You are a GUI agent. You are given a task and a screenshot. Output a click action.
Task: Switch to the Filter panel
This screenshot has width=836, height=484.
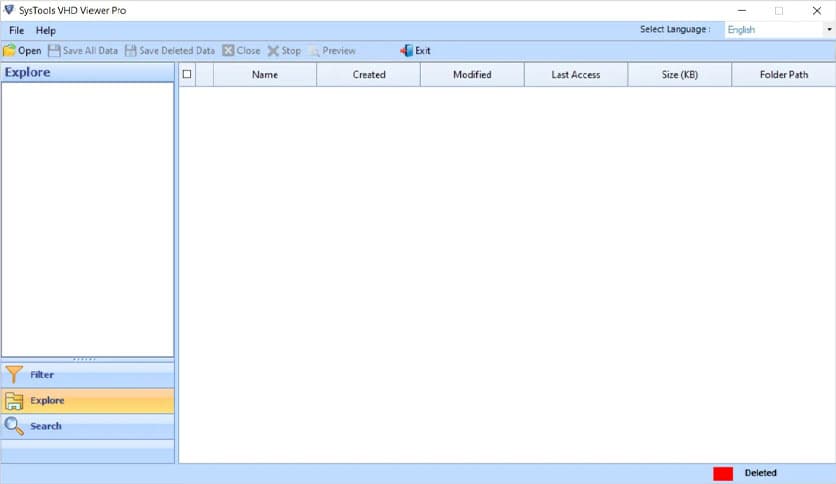pos(87,375)
